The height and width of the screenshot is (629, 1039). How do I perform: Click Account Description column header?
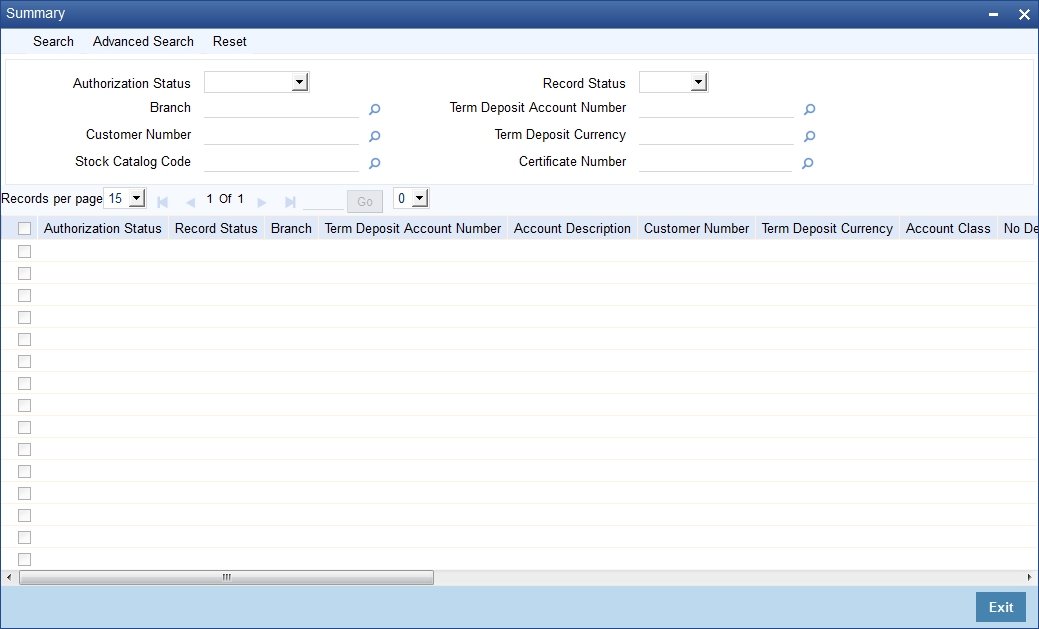[572, 229]
